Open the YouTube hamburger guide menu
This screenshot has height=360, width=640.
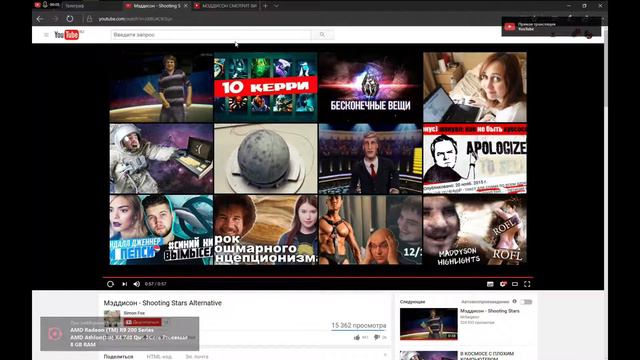pyautogui.click(x=46, y=35)
